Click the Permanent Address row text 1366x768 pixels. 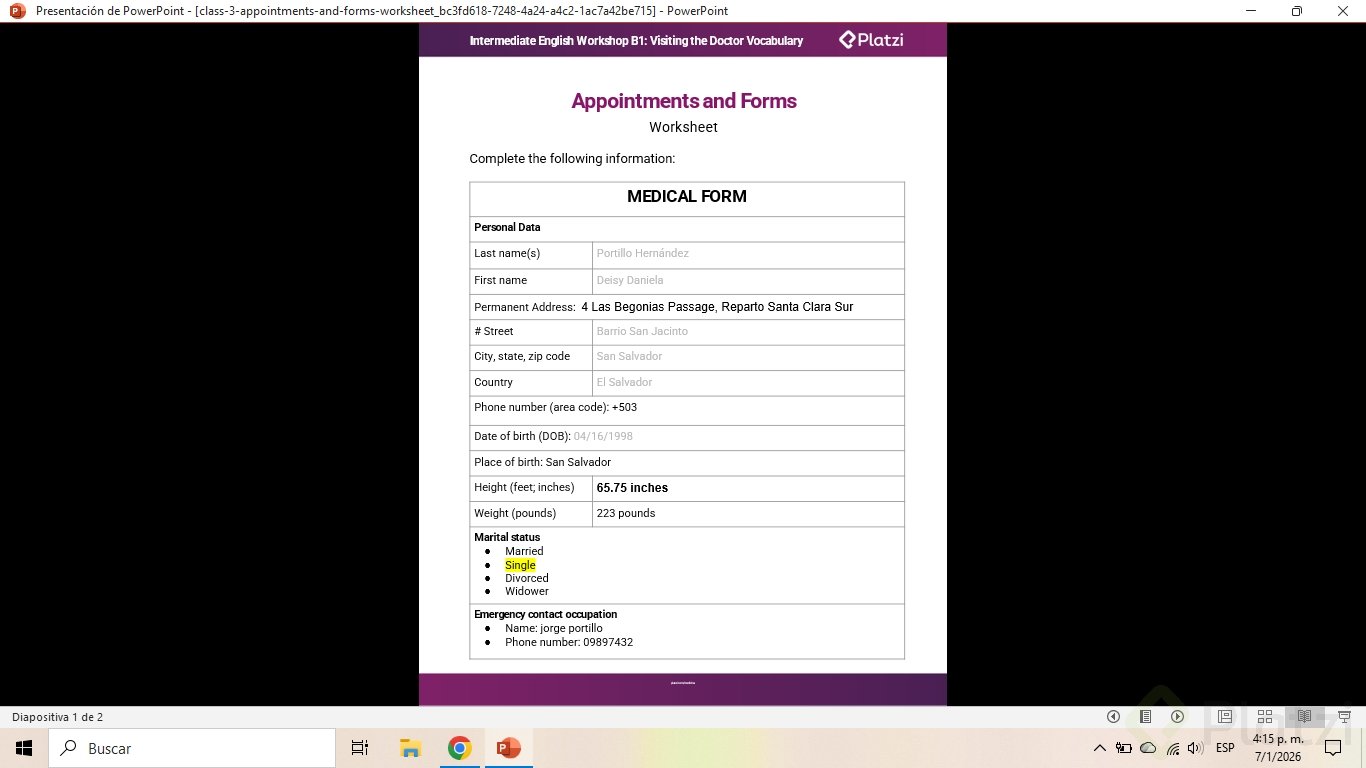click(664, 307)
